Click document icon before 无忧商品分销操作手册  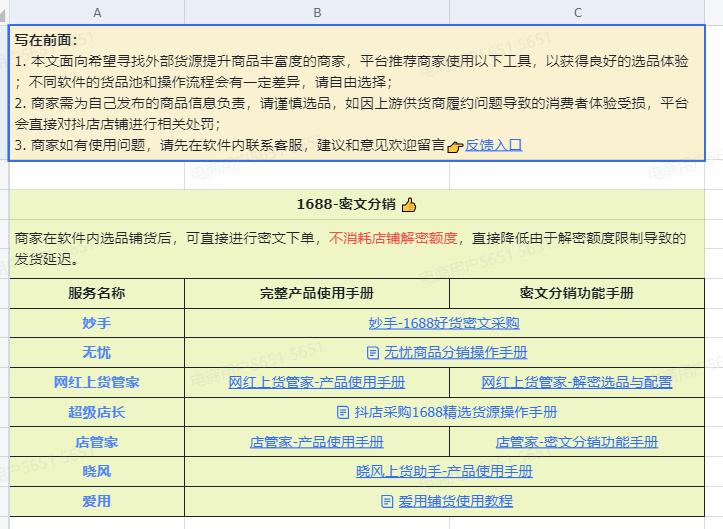coord(373,353)
